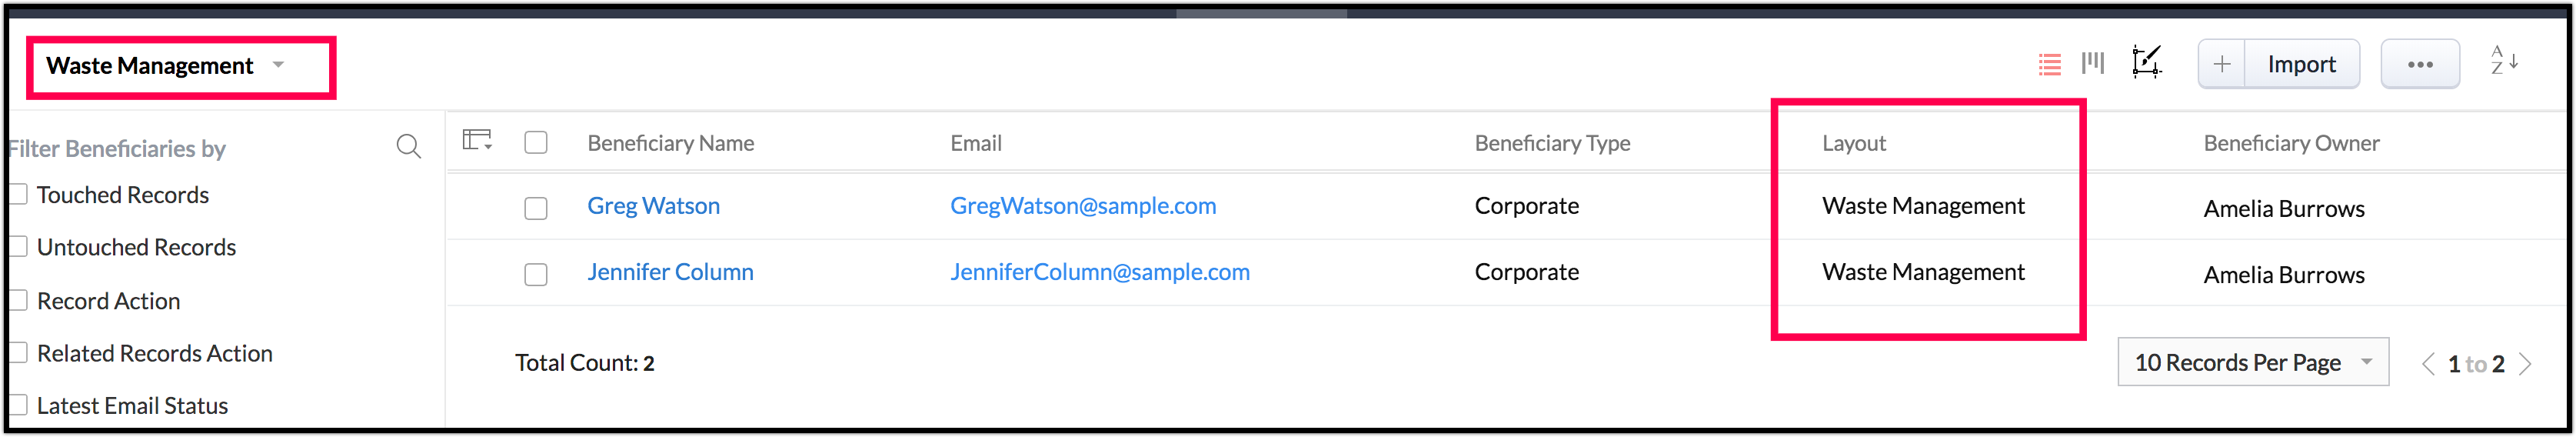Switch to kanban view icon

click(x=2093, y=64)
